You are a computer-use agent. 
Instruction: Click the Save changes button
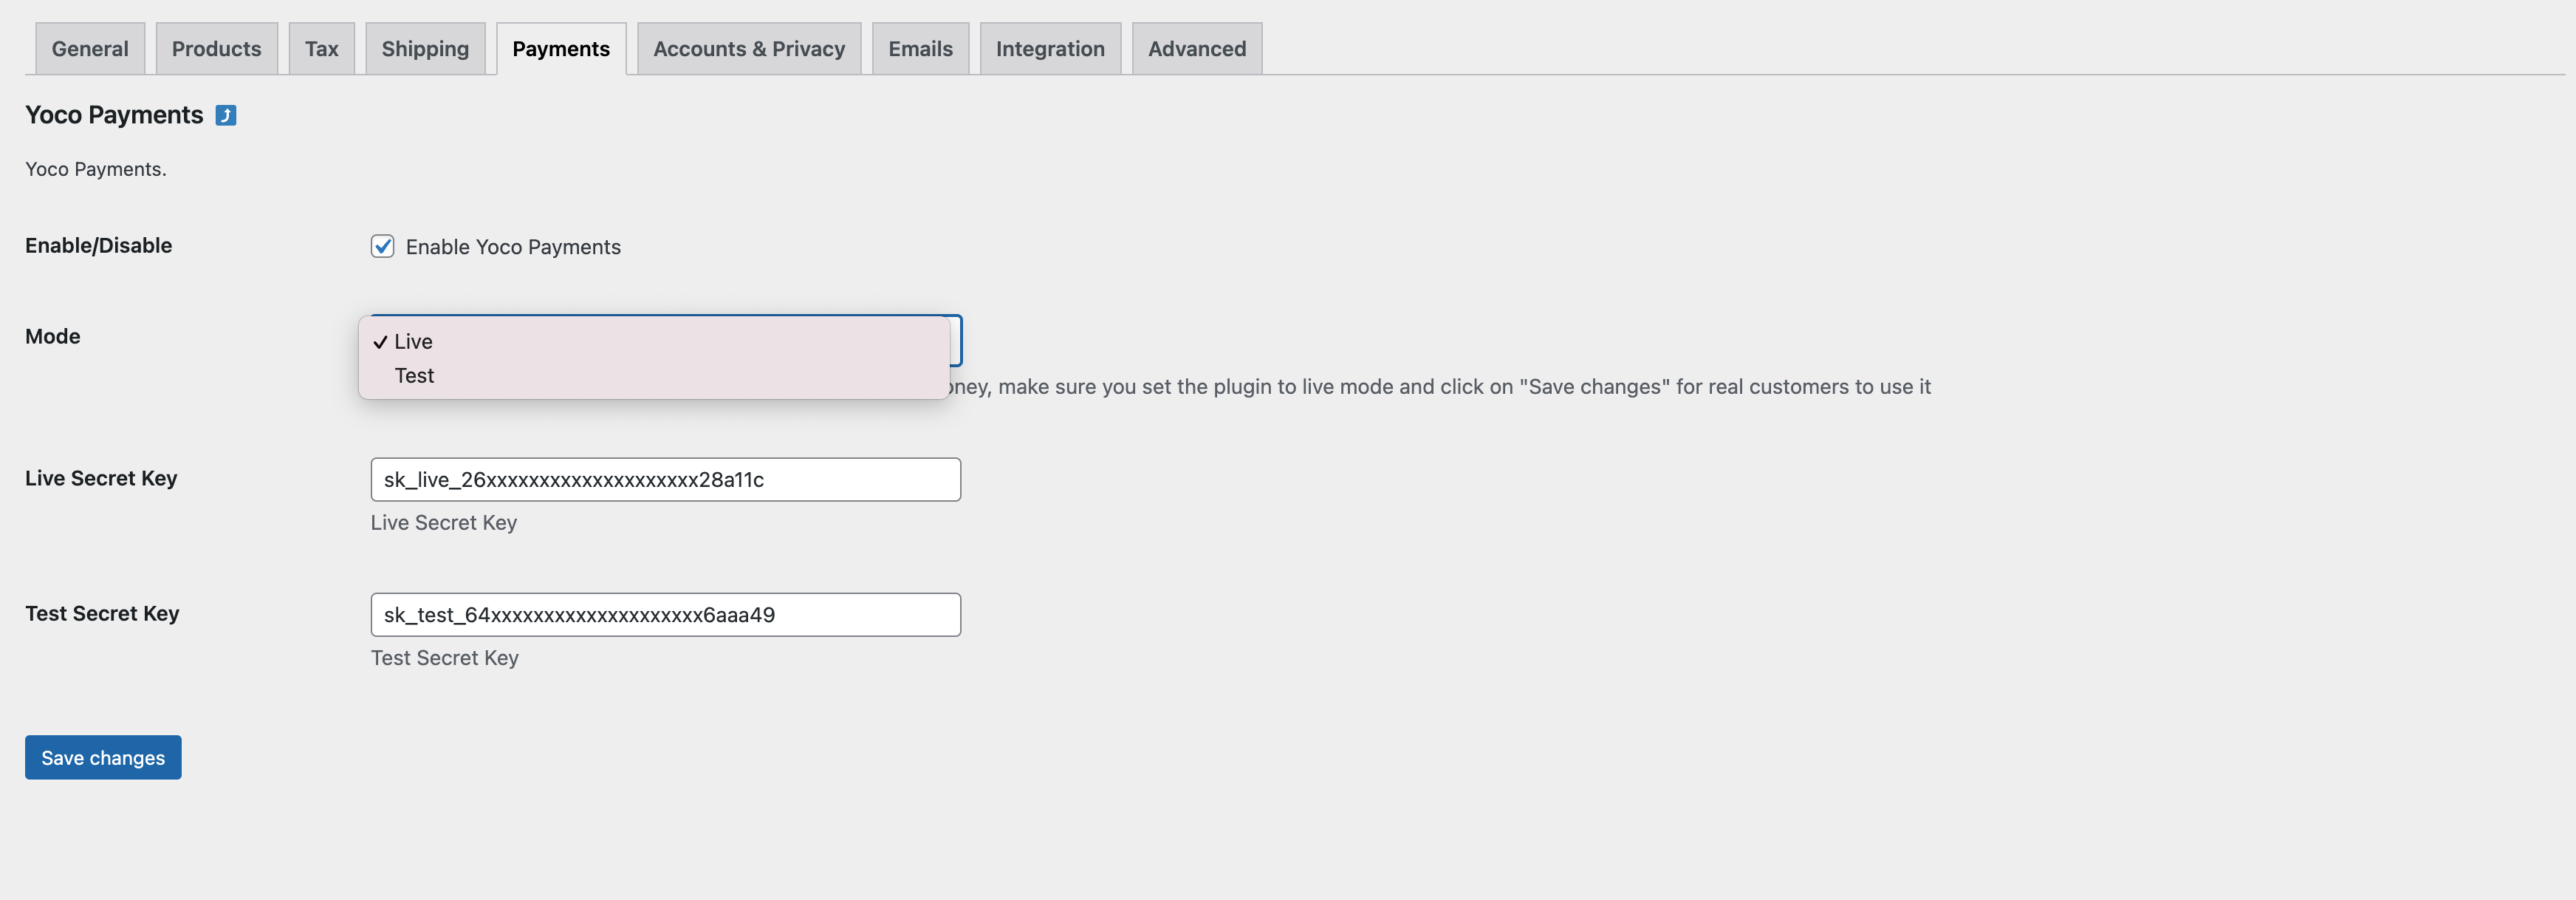point(103,757)
